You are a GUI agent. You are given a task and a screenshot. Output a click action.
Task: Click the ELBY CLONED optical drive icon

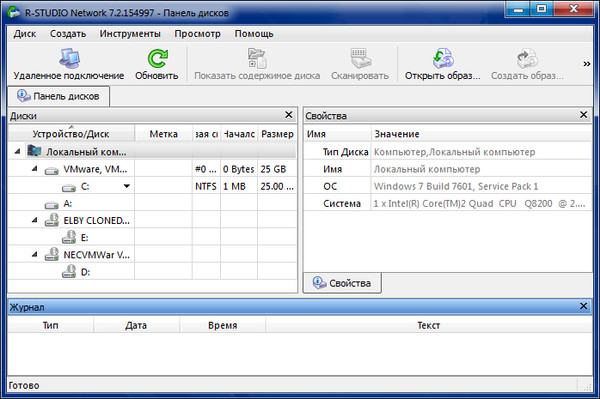click(x=51, y=220)
